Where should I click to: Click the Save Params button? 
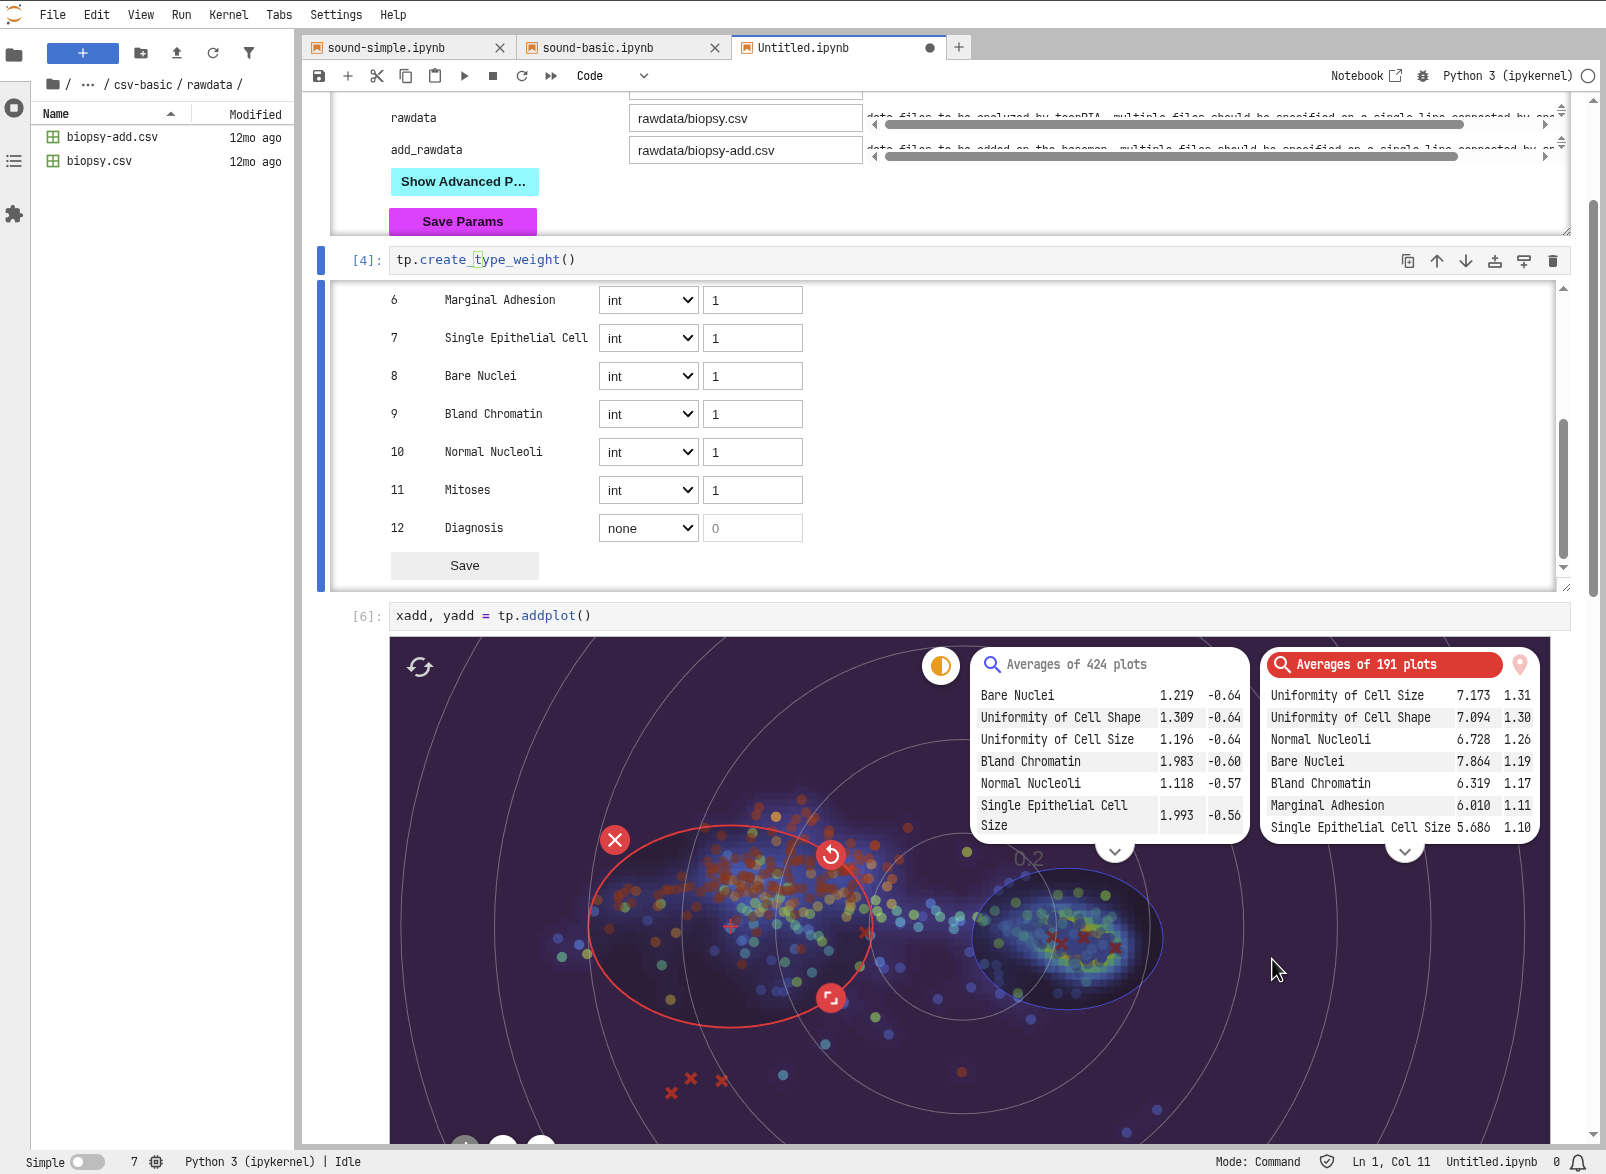tap(463, 222)
